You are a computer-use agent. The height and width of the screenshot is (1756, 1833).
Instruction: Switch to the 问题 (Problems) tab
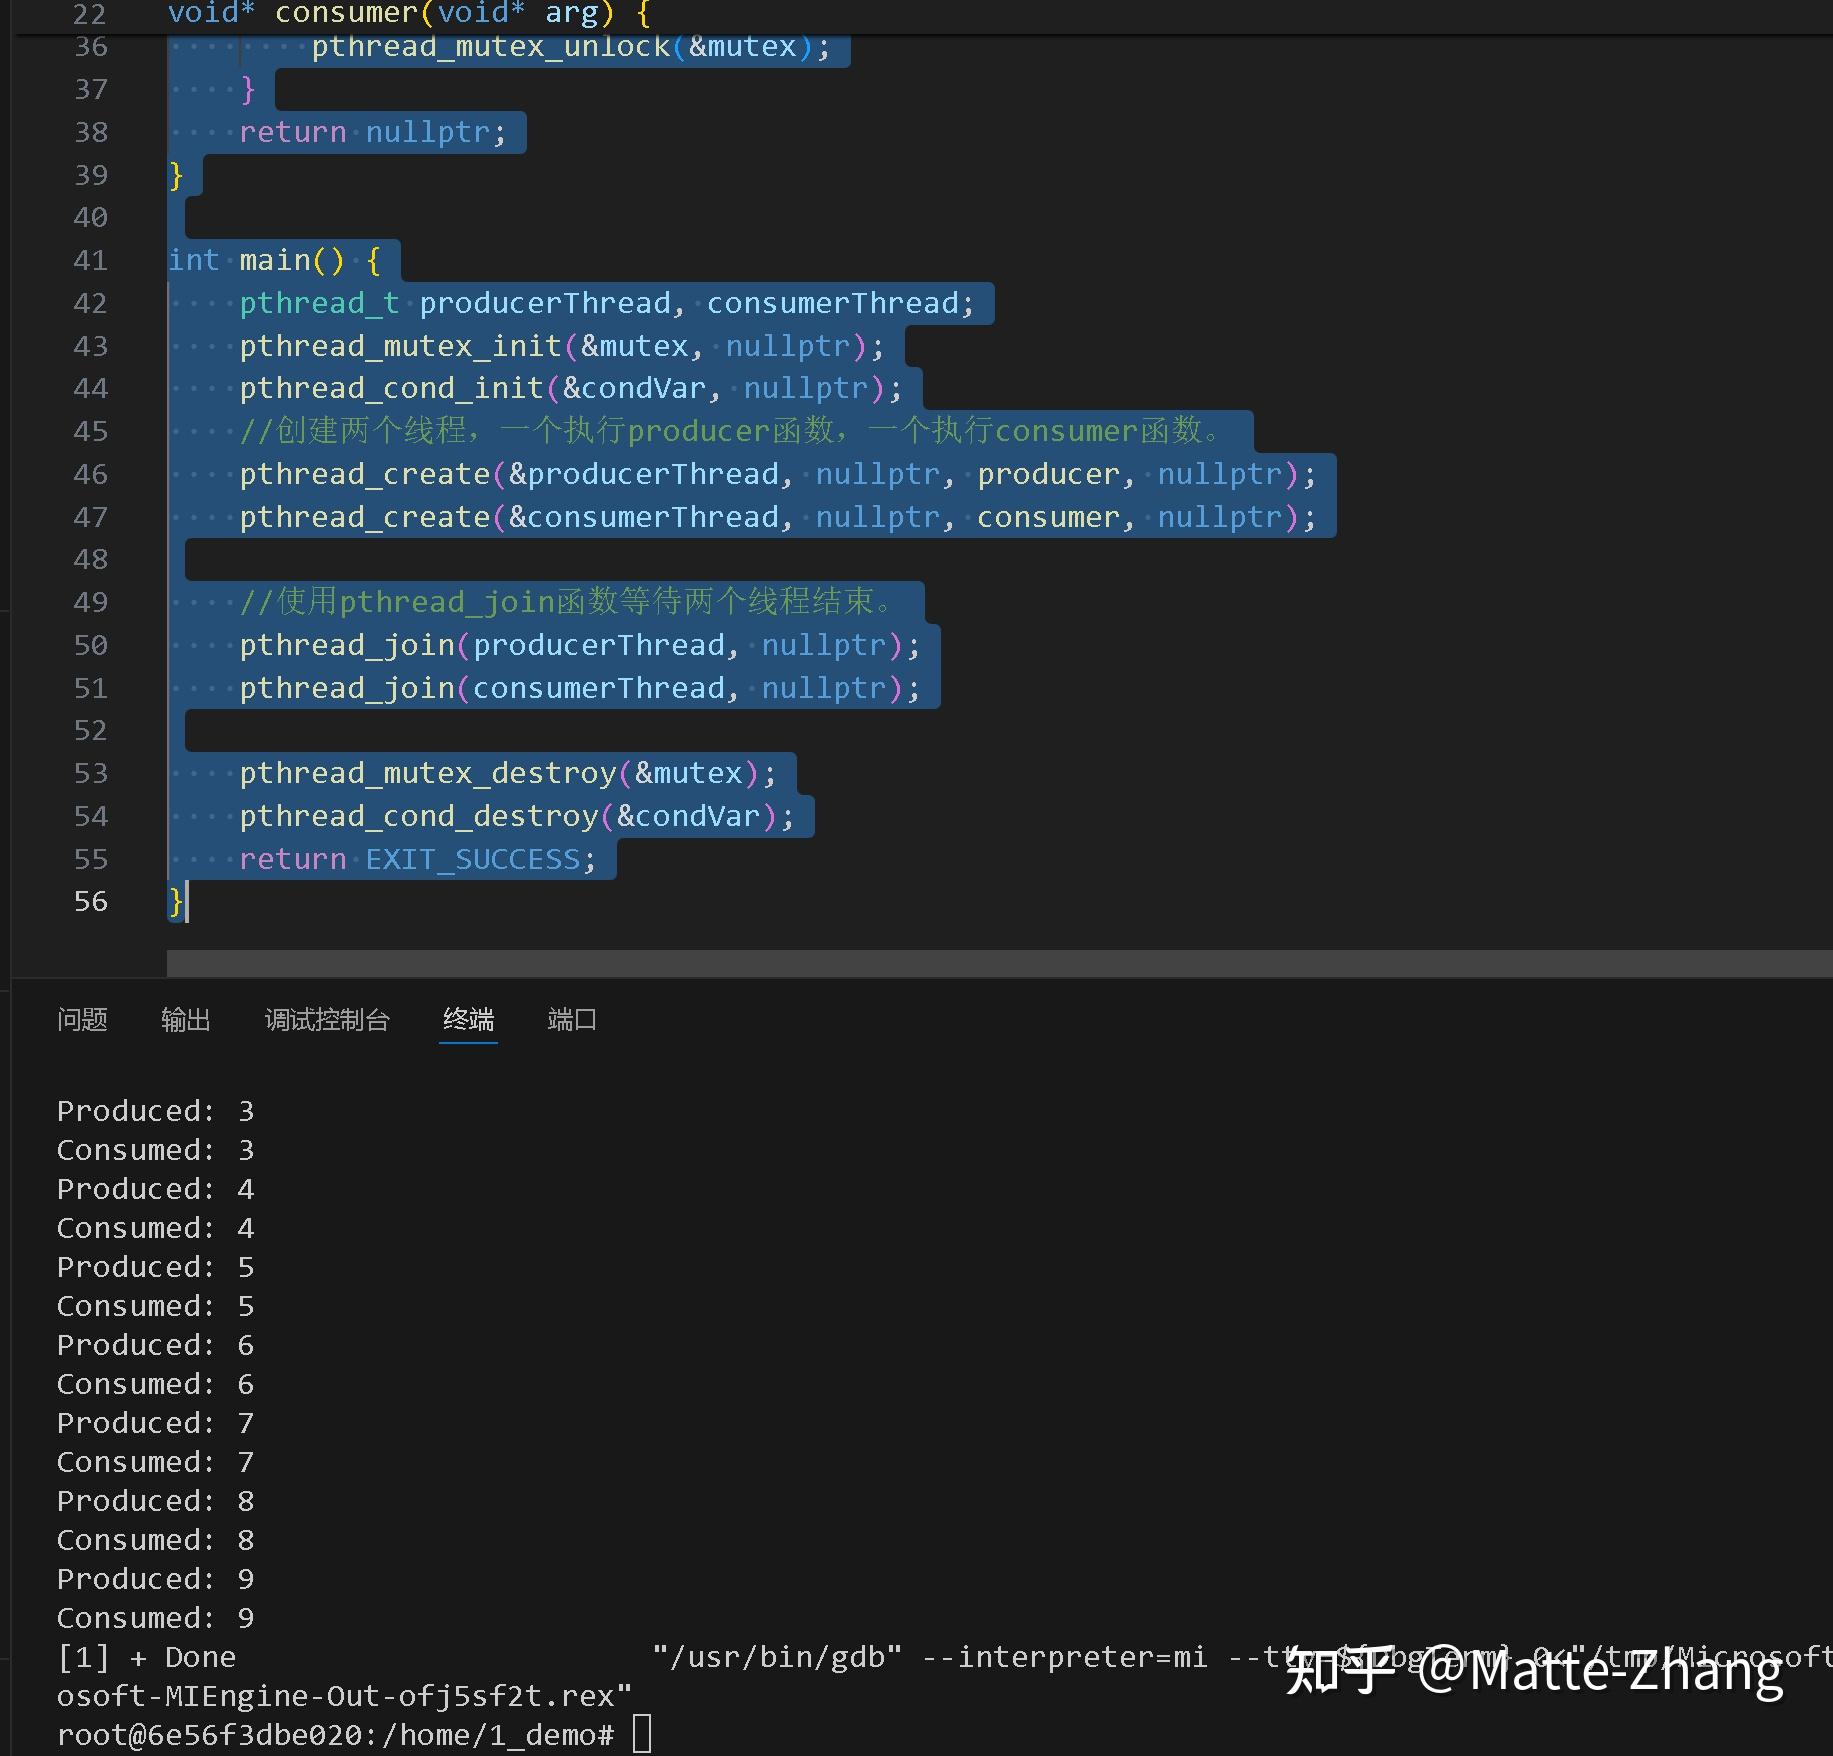pyautogui.click(x=82, y=1019)
